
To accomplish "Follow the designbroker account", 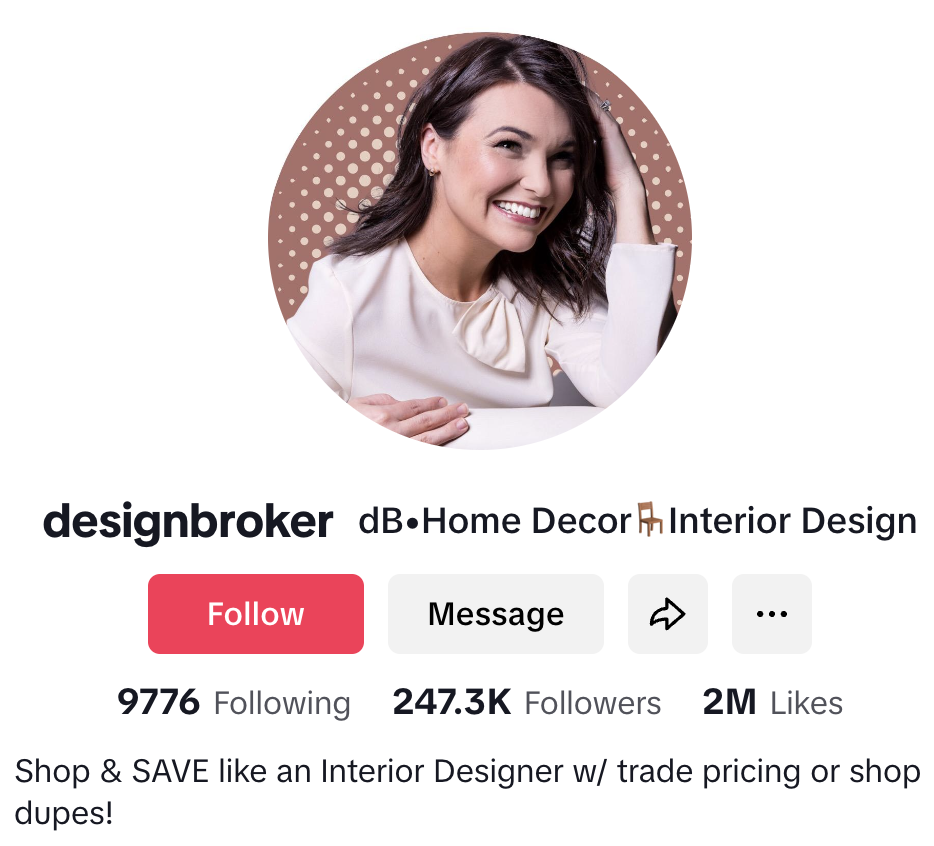I will (256, 614).
